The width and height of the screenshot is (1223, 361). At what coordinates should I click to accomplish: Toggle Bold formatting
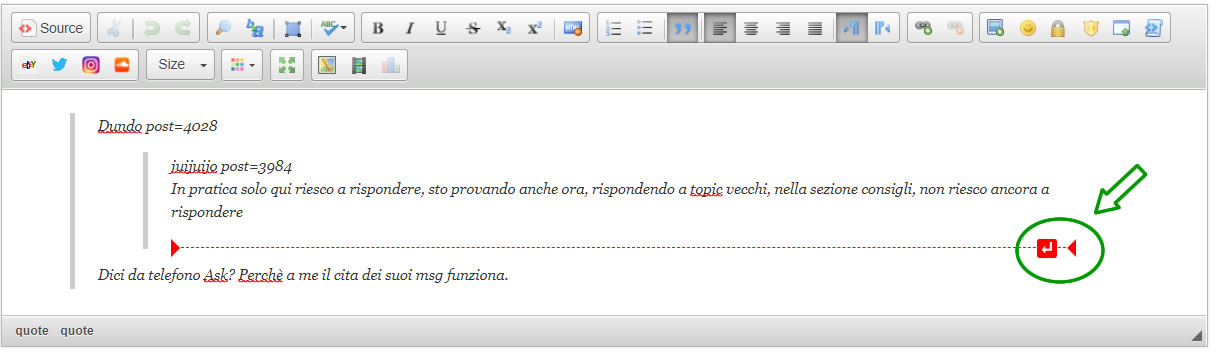pyautogui.click(x=377, y=28)
